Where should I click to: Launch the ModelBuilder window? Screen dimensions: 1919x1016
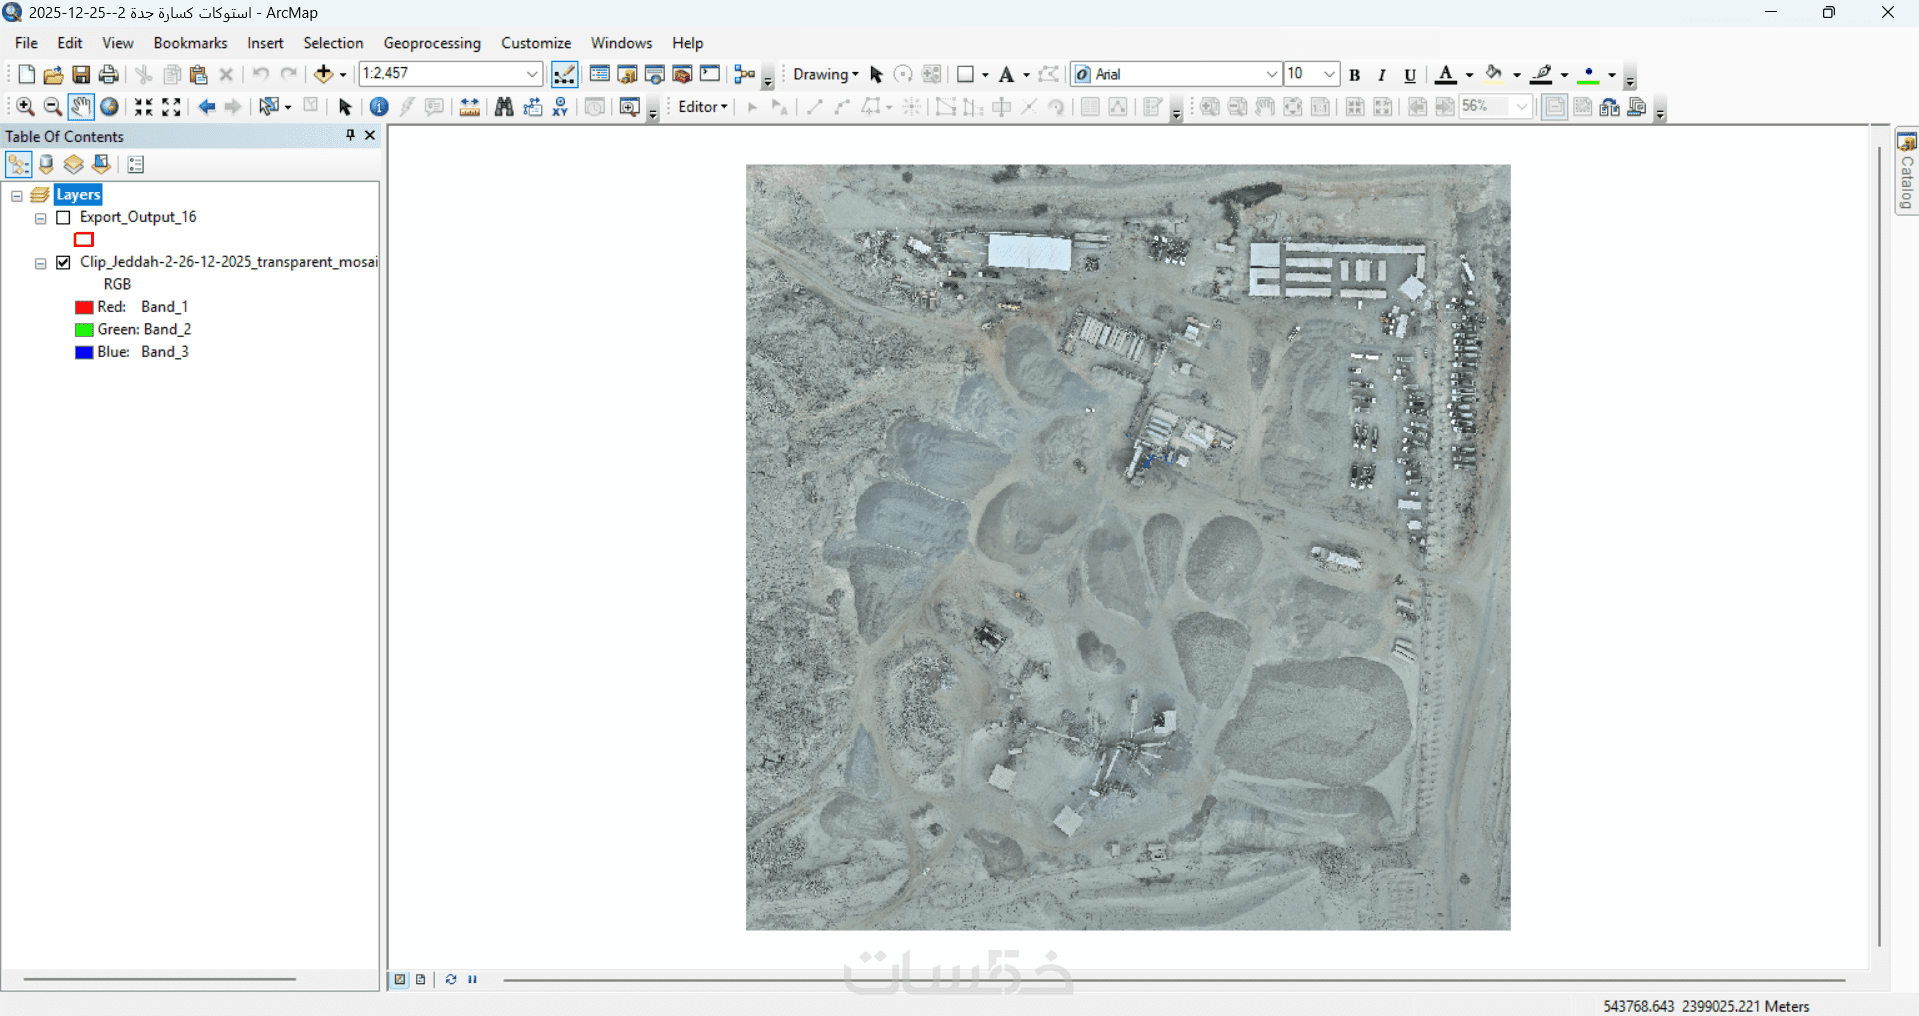(x=744, y=74)
